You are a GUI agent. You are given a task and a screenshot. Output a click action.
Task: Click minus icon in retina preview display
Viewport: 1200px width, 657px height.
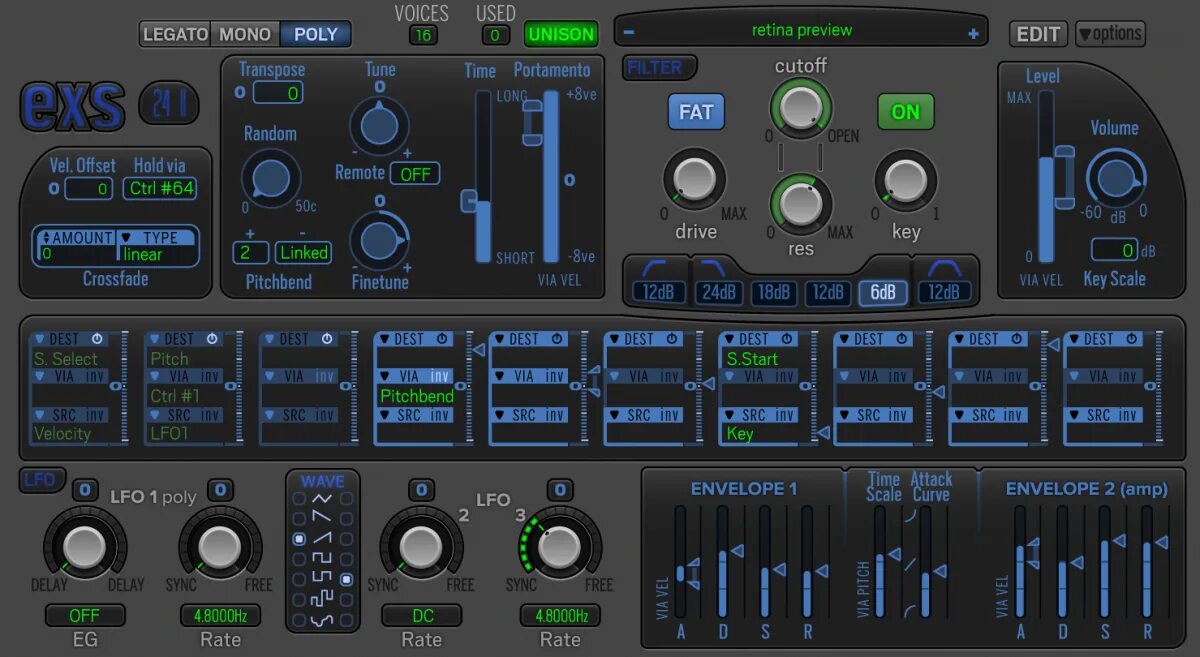click(x=629, y=31)
